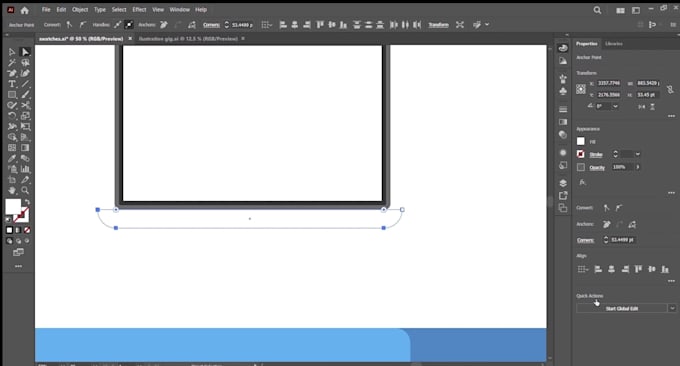Viewport: 680px width, 366px height.
Task: Expand the Opacity slider arrow
Action: tap(638, 167)
